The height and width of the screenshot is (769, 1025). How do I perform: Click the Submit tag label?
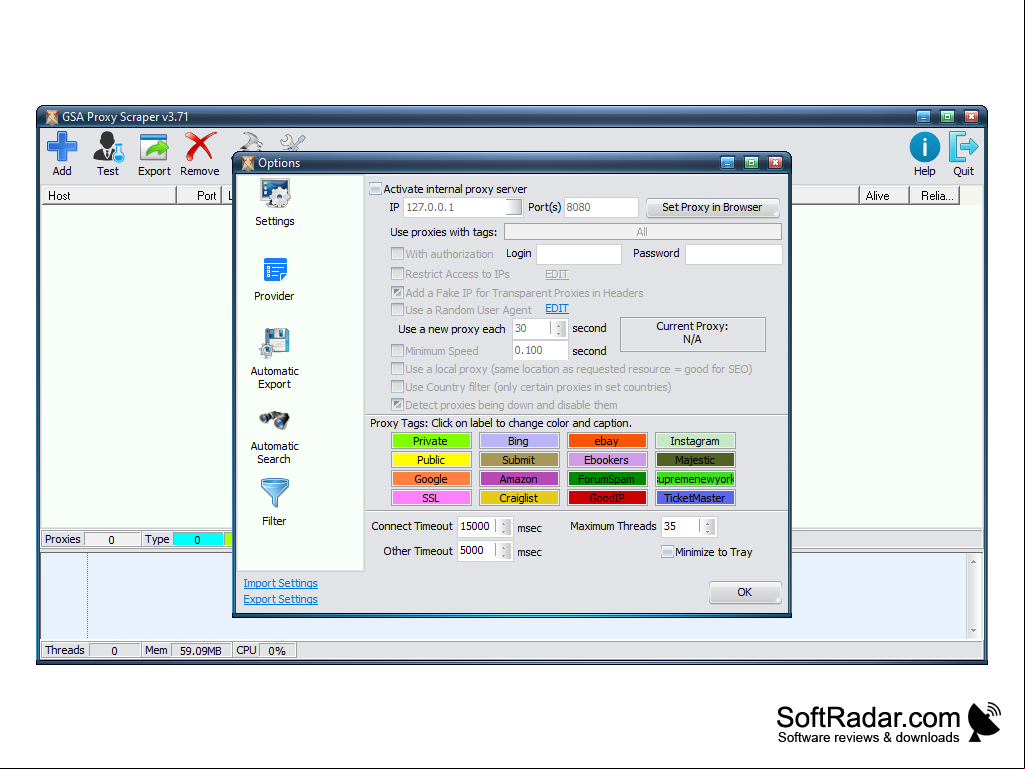(x=519, y=460)
